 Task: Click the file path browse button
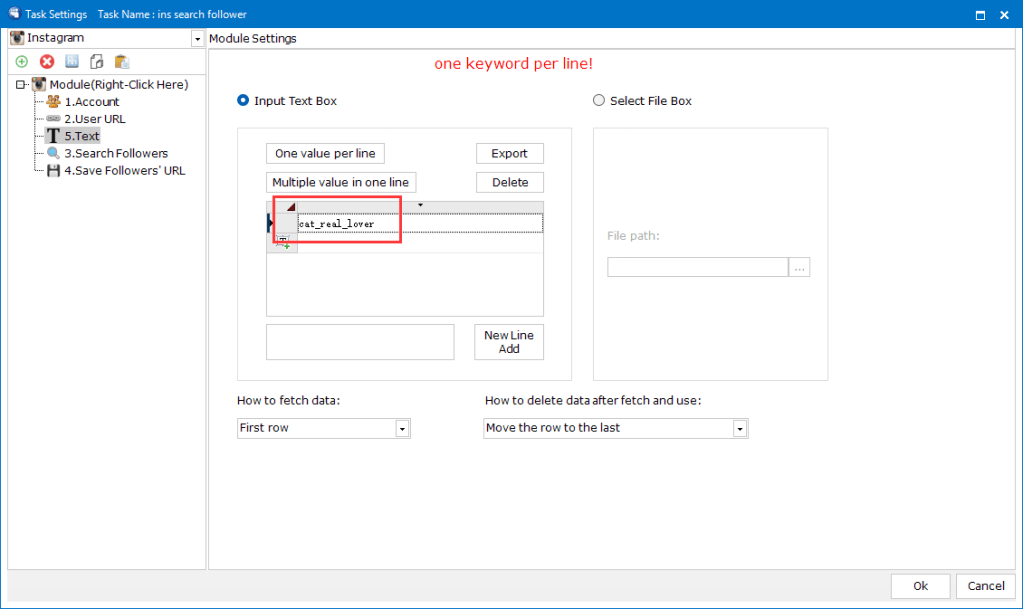(799, 268)
